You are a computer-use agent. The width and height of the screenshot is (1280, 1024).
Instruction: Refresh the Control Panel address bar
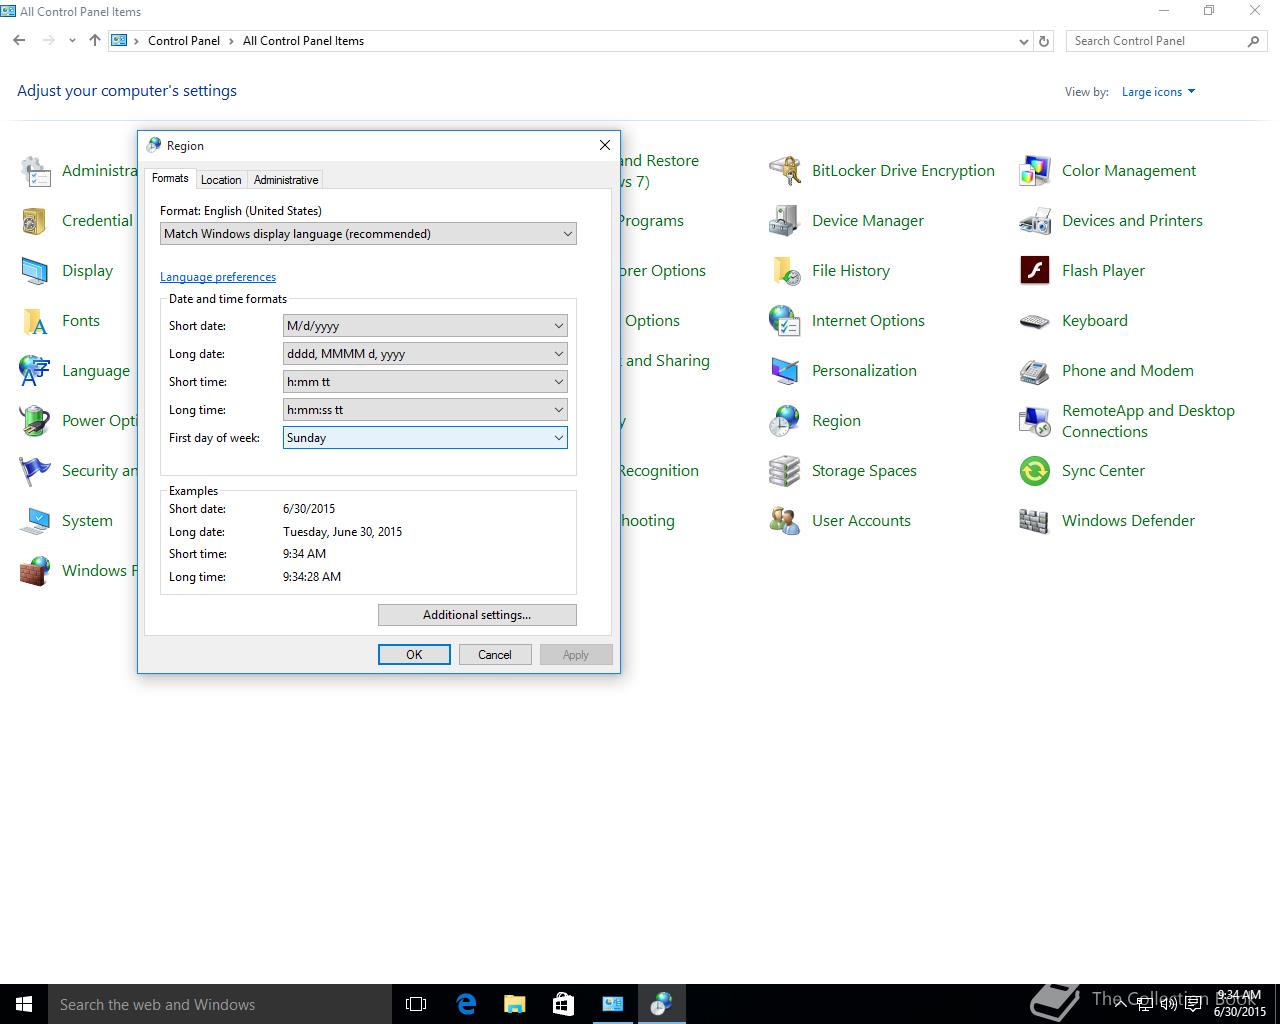pyautogui.click(x=1044, y=41)
